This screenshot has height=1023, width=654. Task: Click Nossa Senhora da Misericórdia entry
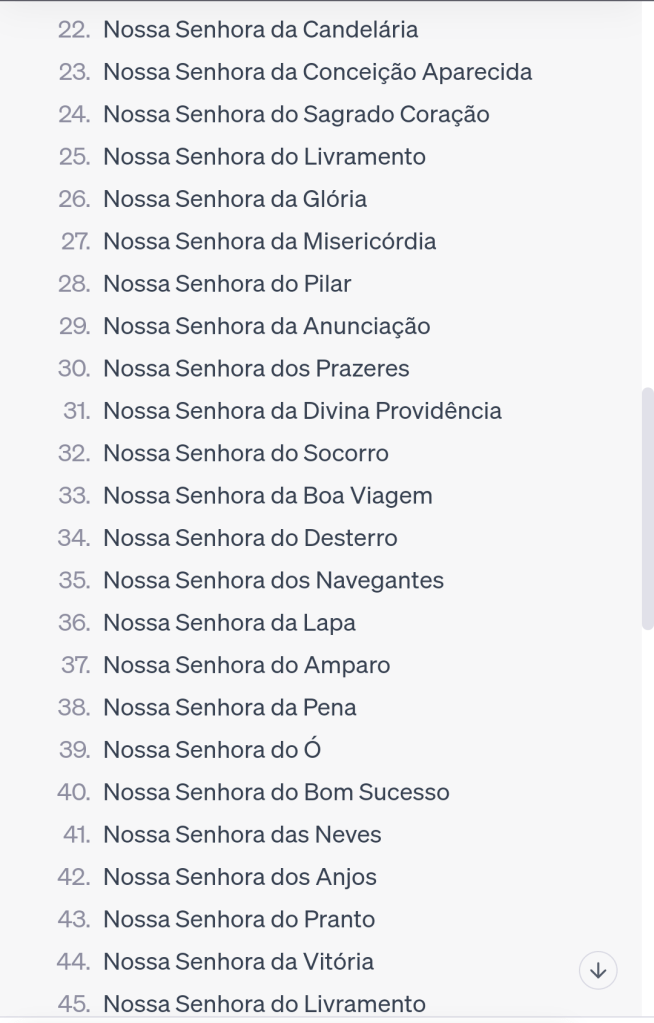click(270, 241)
